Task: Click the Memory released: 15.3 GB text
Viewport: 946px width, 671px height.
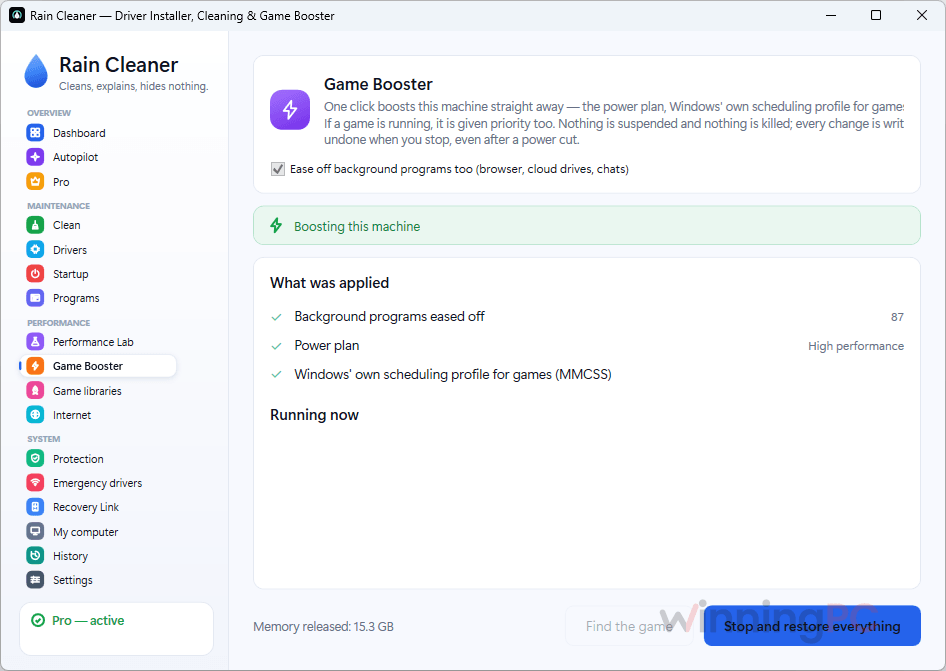Action: pyautogui.click(x=323, y=627)
